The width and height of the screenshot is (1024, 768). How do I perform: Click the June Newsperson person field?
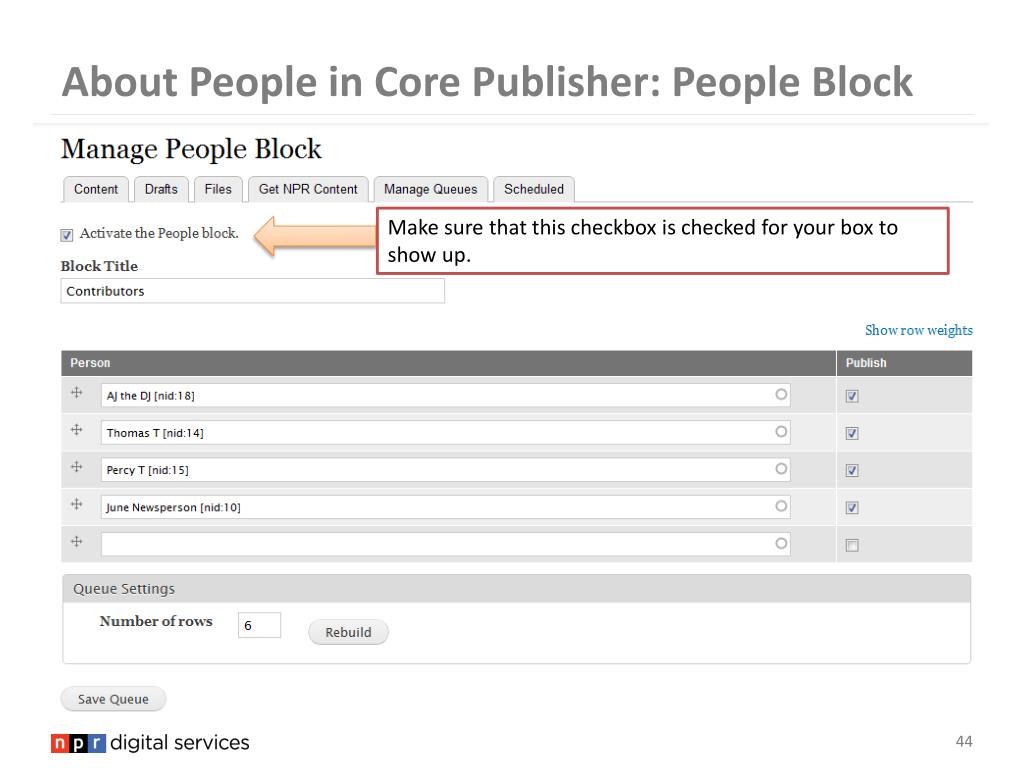tap(445, 507)
